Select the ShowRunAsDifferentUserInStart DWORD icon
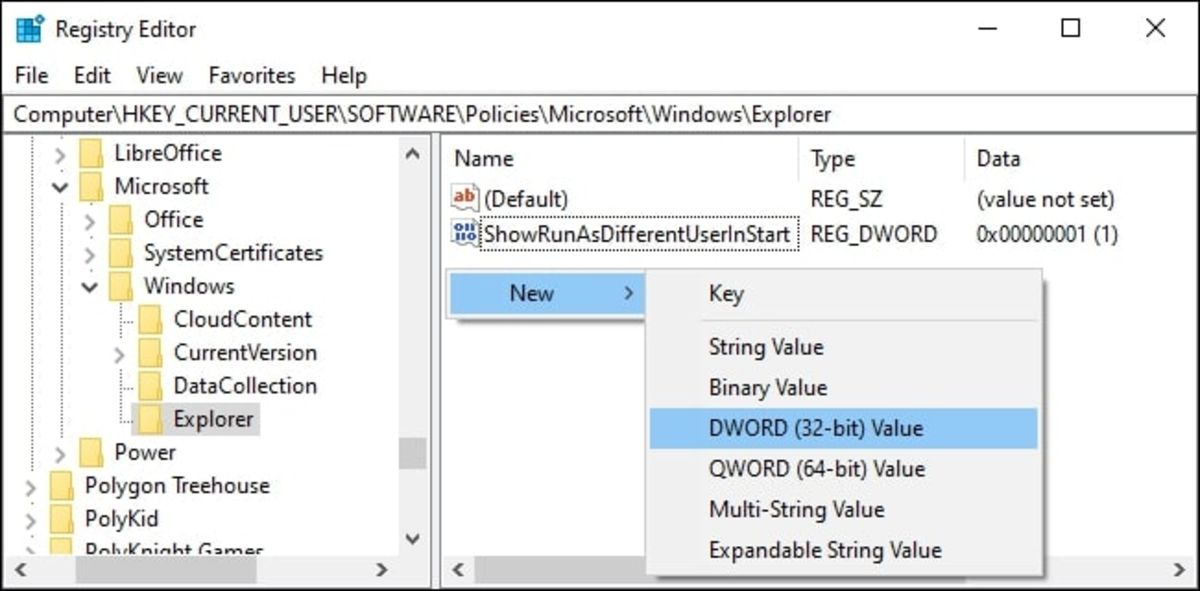This screenshot has width=1200, height=591. 465,234
